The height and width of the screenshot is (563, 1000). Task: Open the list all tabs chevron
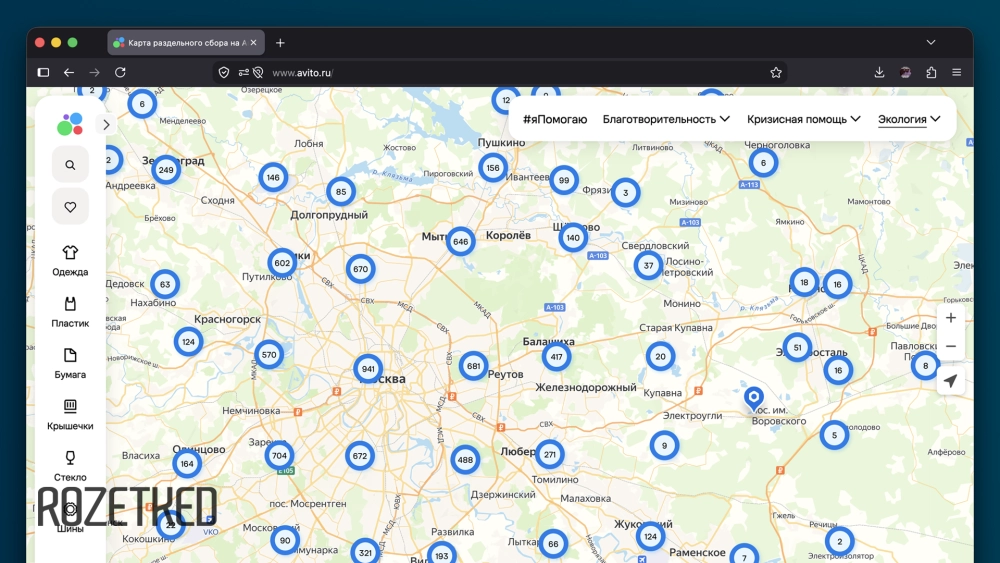931,43
